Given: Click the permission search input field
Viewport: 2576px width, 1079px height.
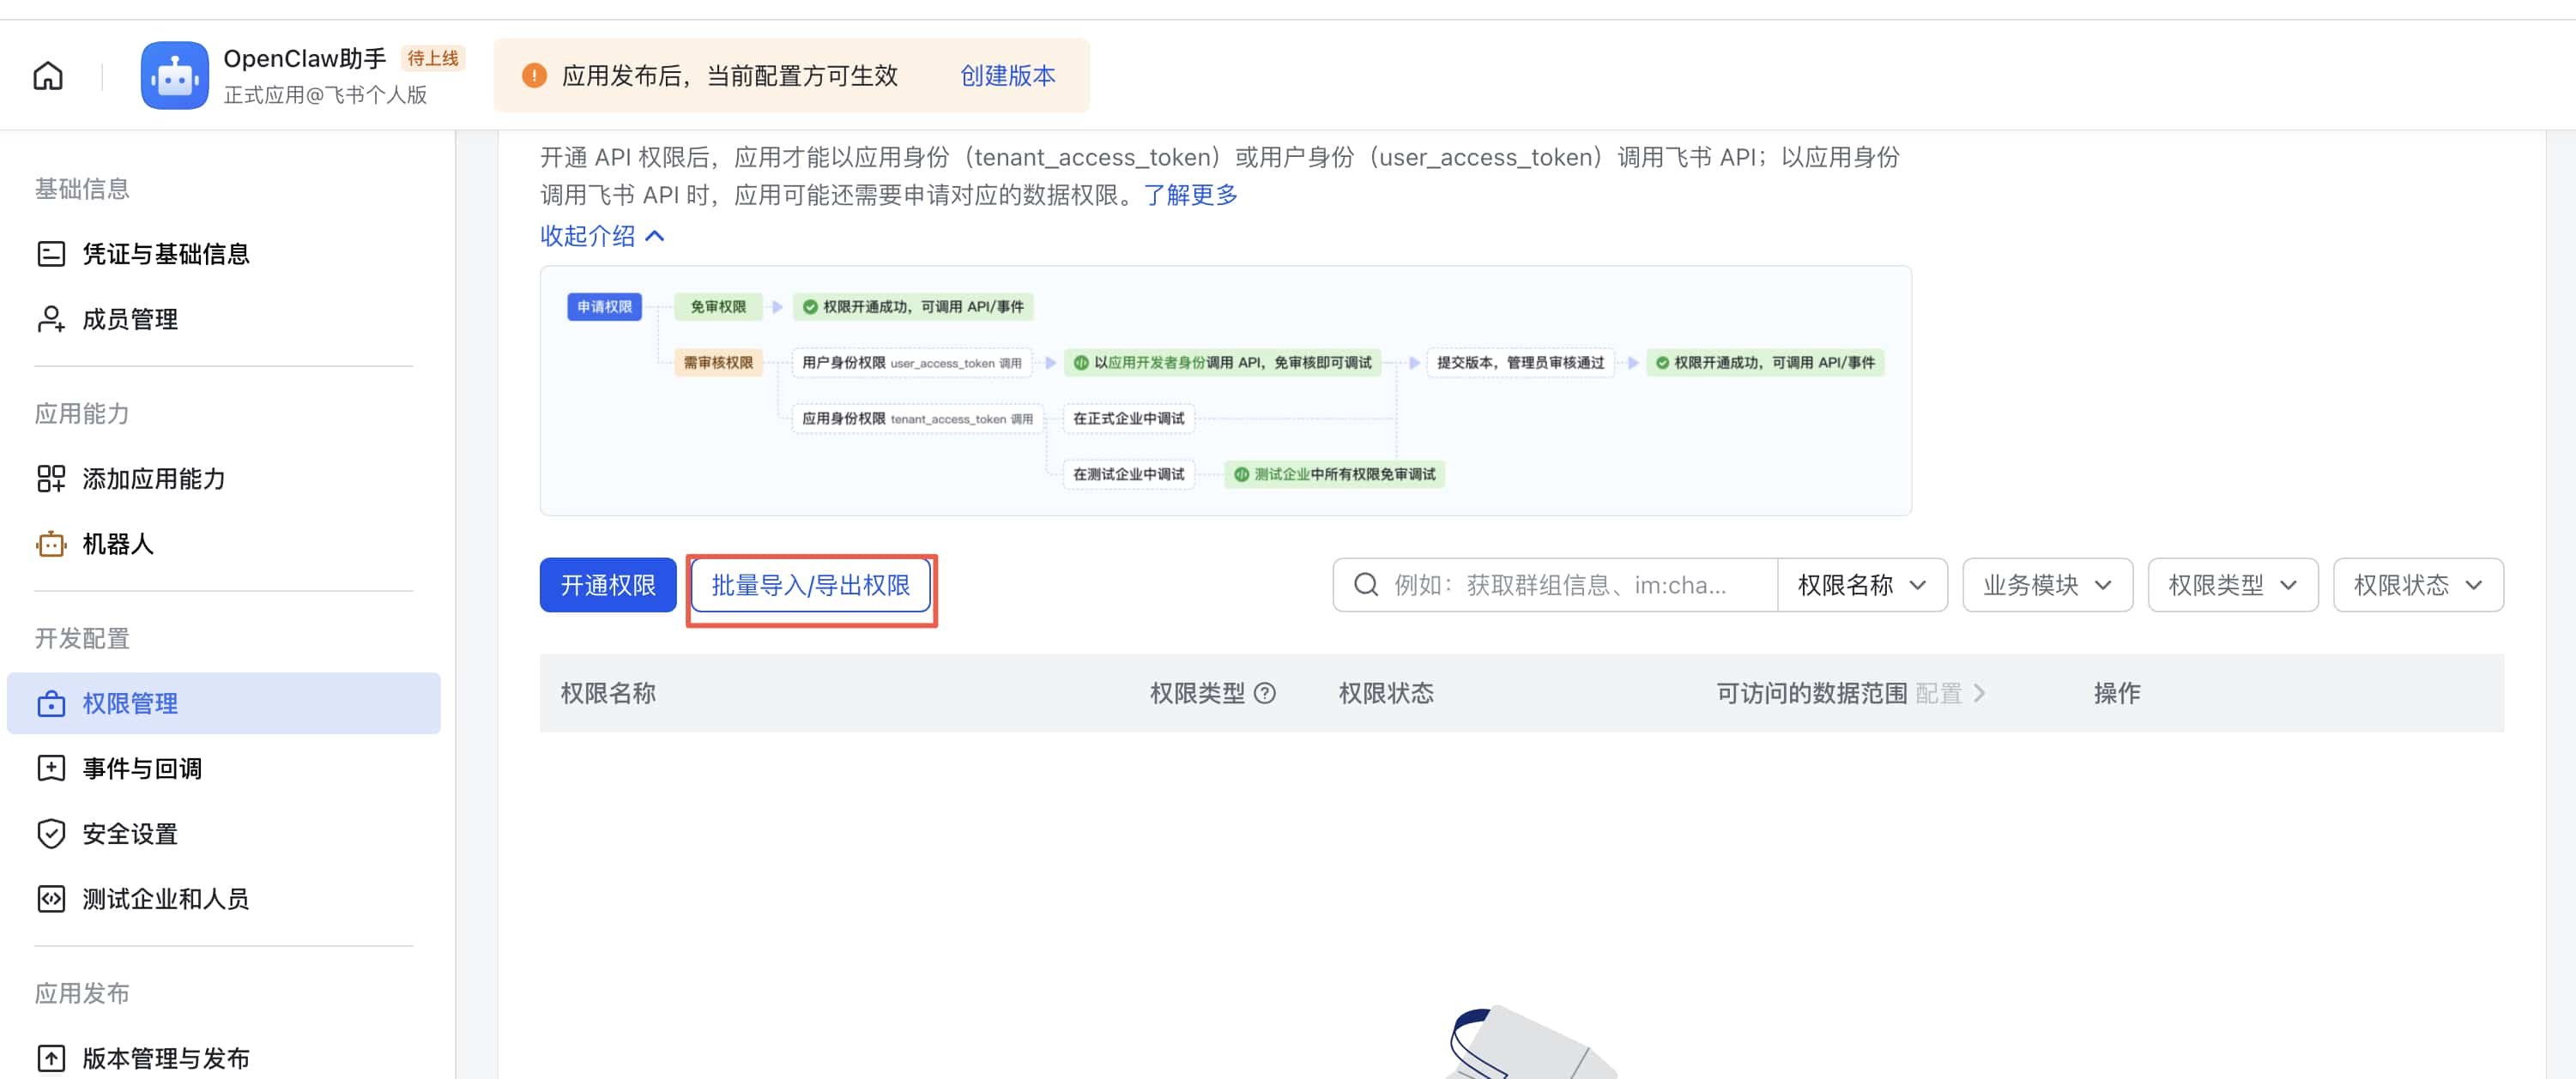Looking at the screenshot, I should 1560,585.
